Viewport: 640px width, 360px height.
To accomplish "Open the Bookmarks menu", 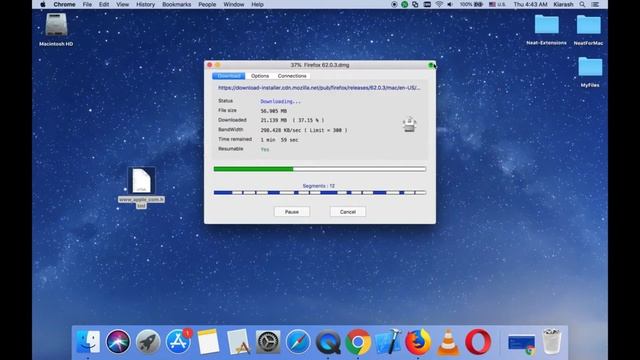I will tap(176, 4).
